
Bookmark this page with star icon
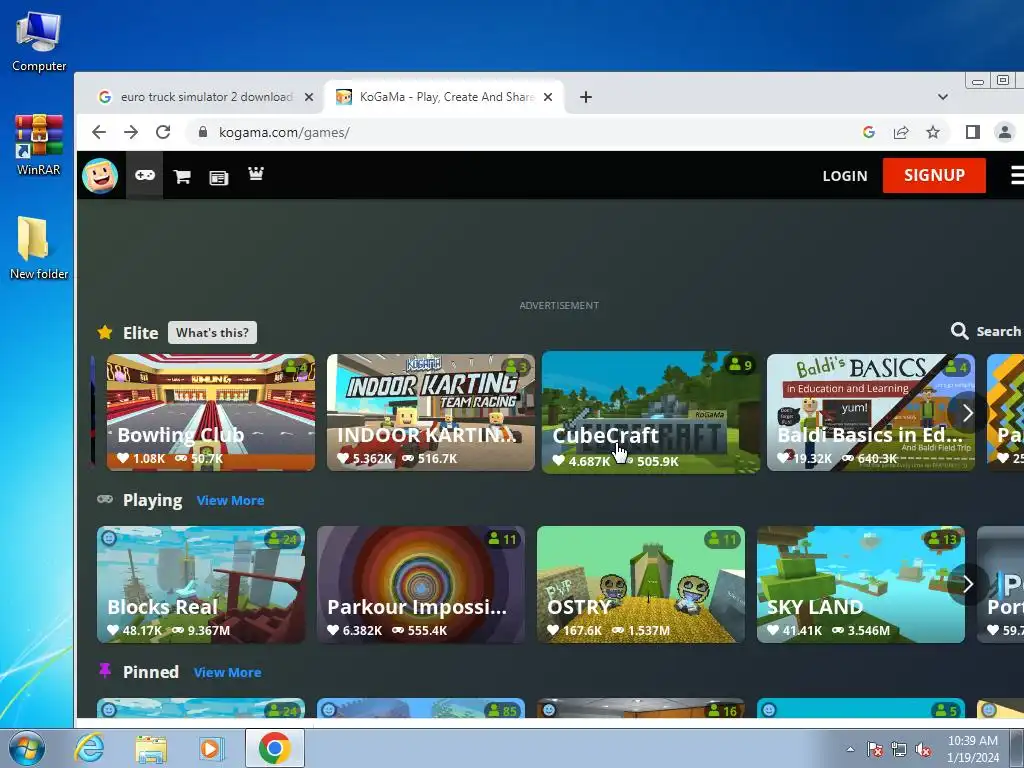pyautogui.click(x=933, y=132)
